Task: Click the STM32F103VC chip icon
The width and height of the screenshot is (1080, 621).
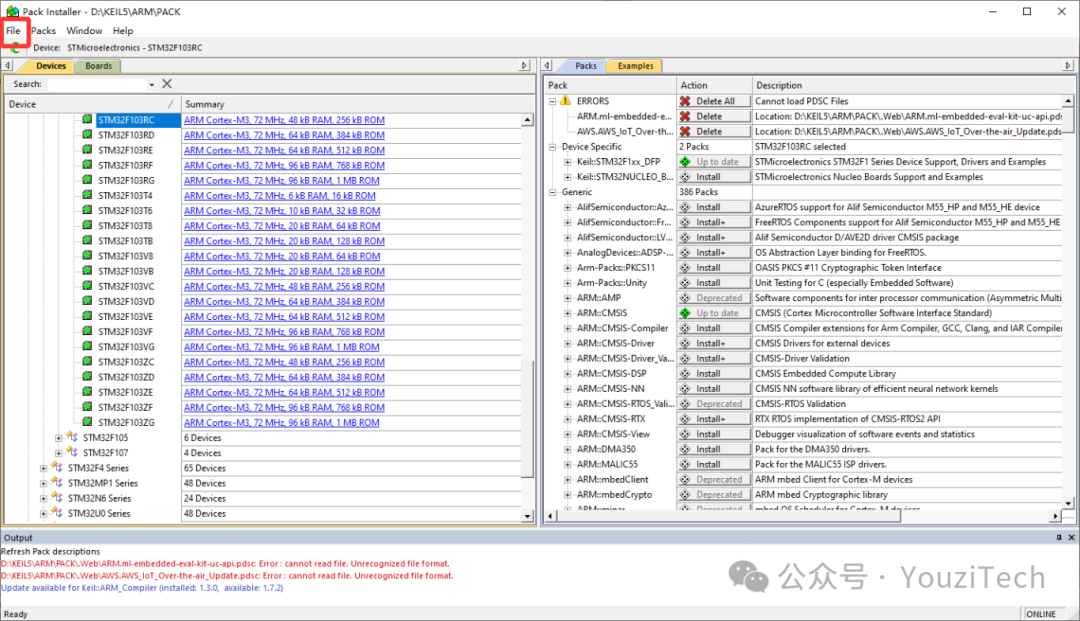Action: tap(87, 286)
